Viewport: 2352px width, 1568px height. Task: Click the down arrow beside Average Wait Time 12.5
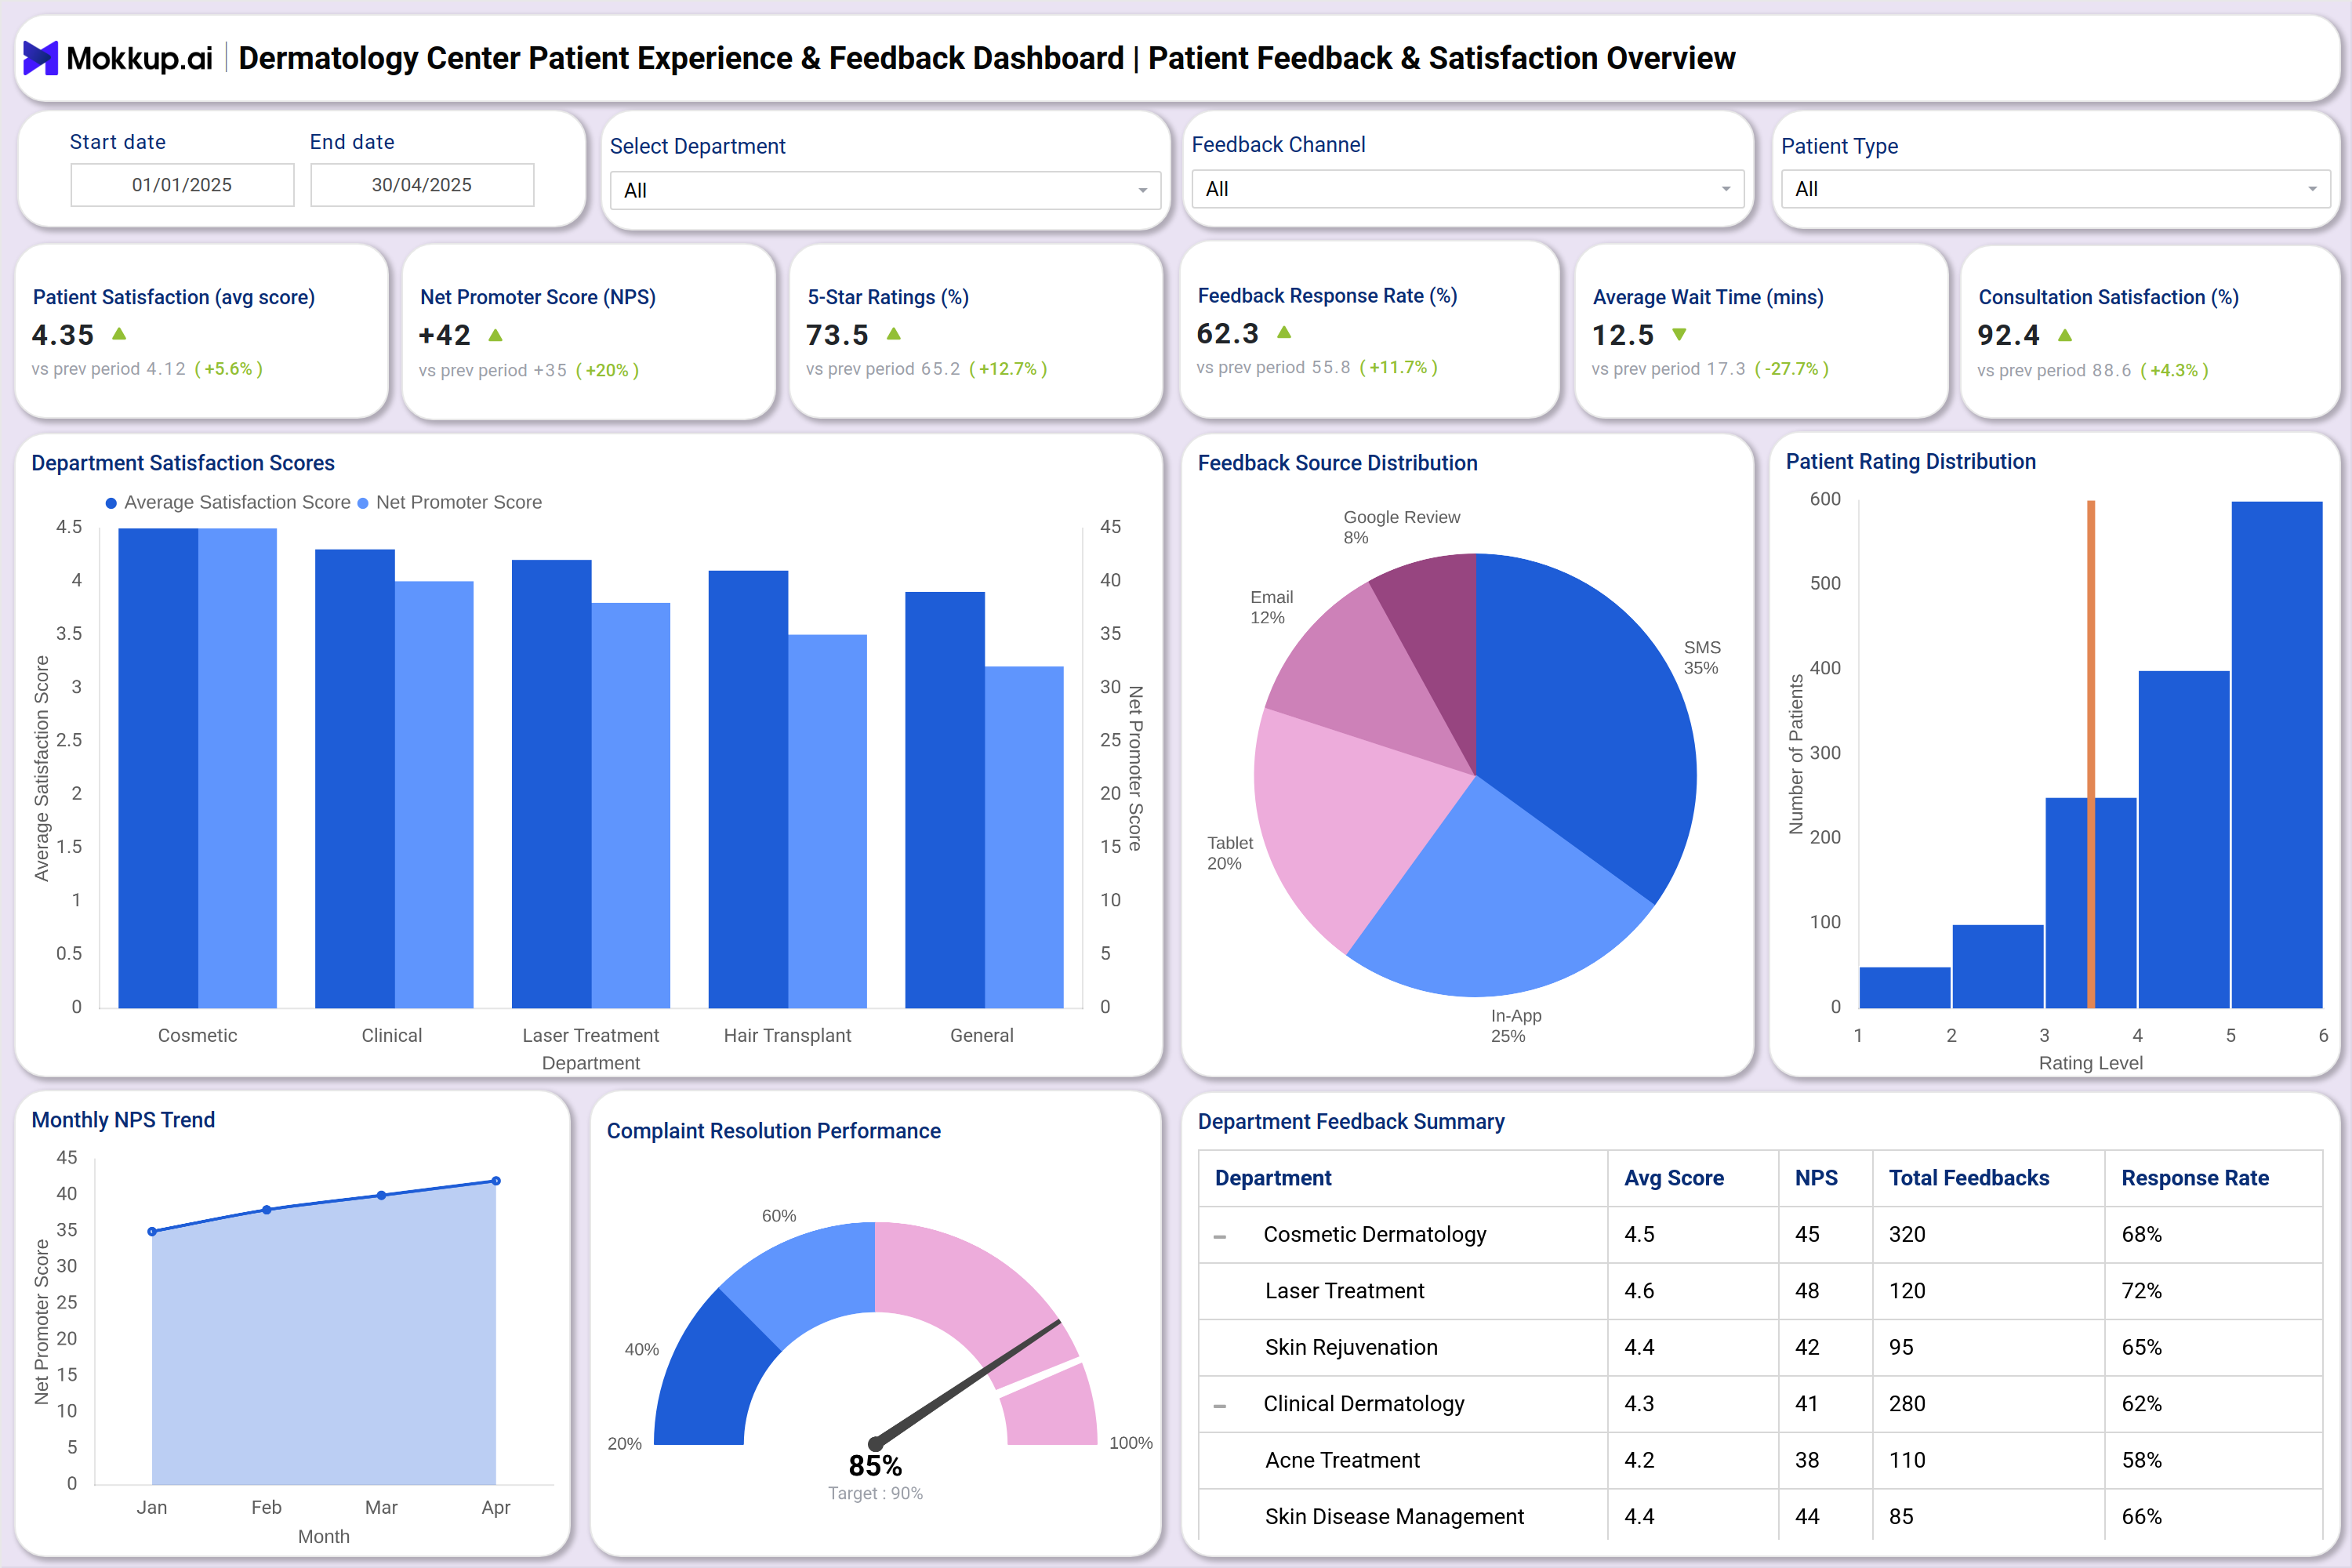click(x=1679, y=335)
